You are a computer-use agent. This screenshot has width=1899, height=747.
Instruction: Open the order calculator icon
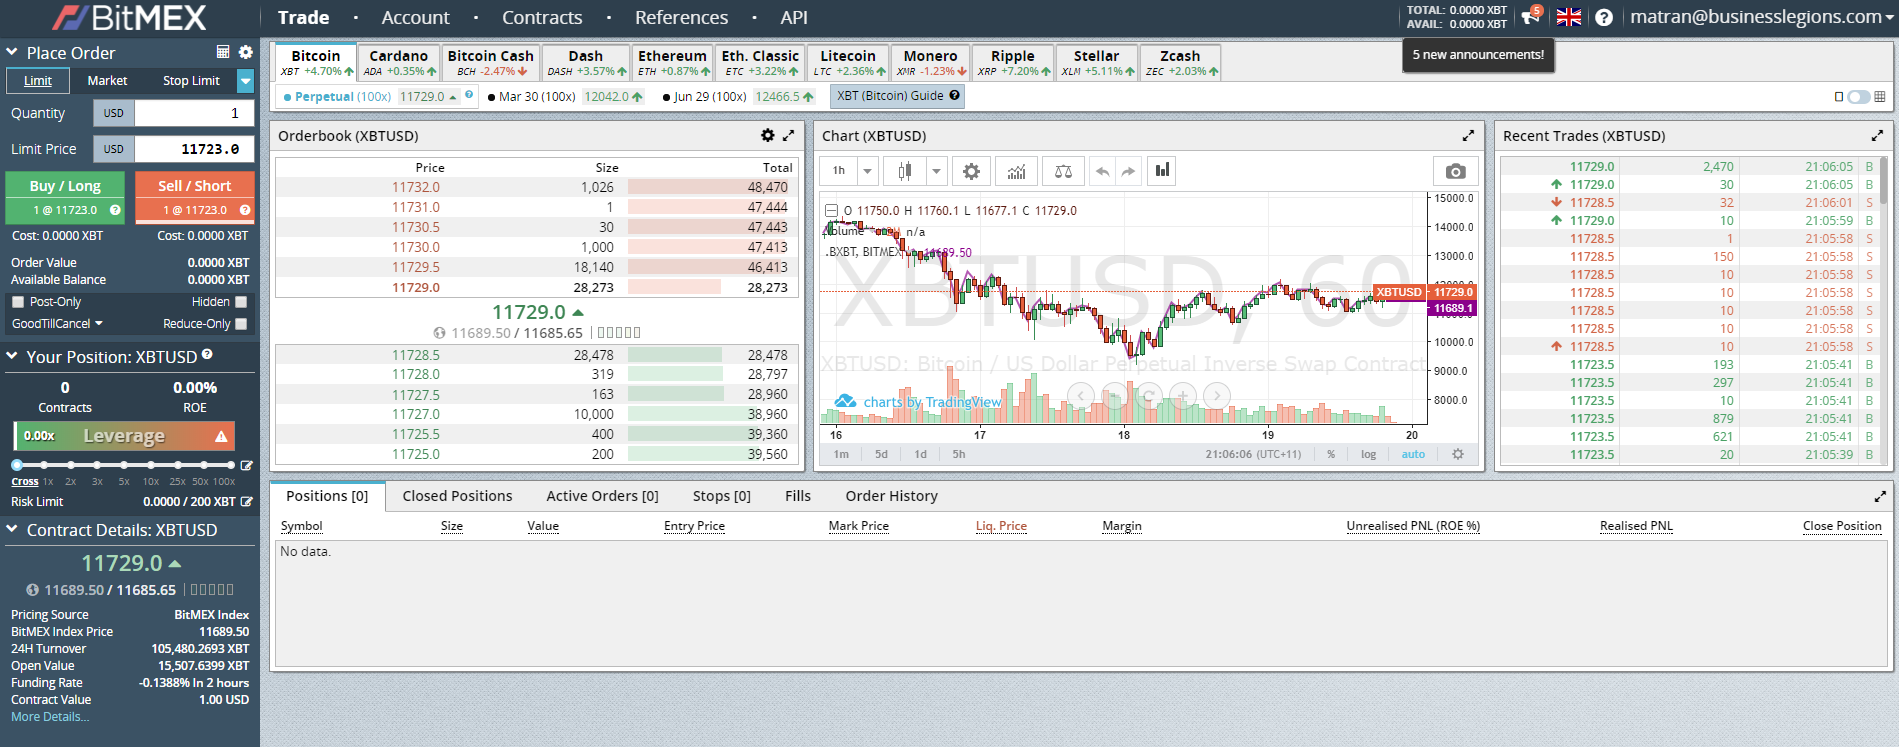[x=223, y=52]
